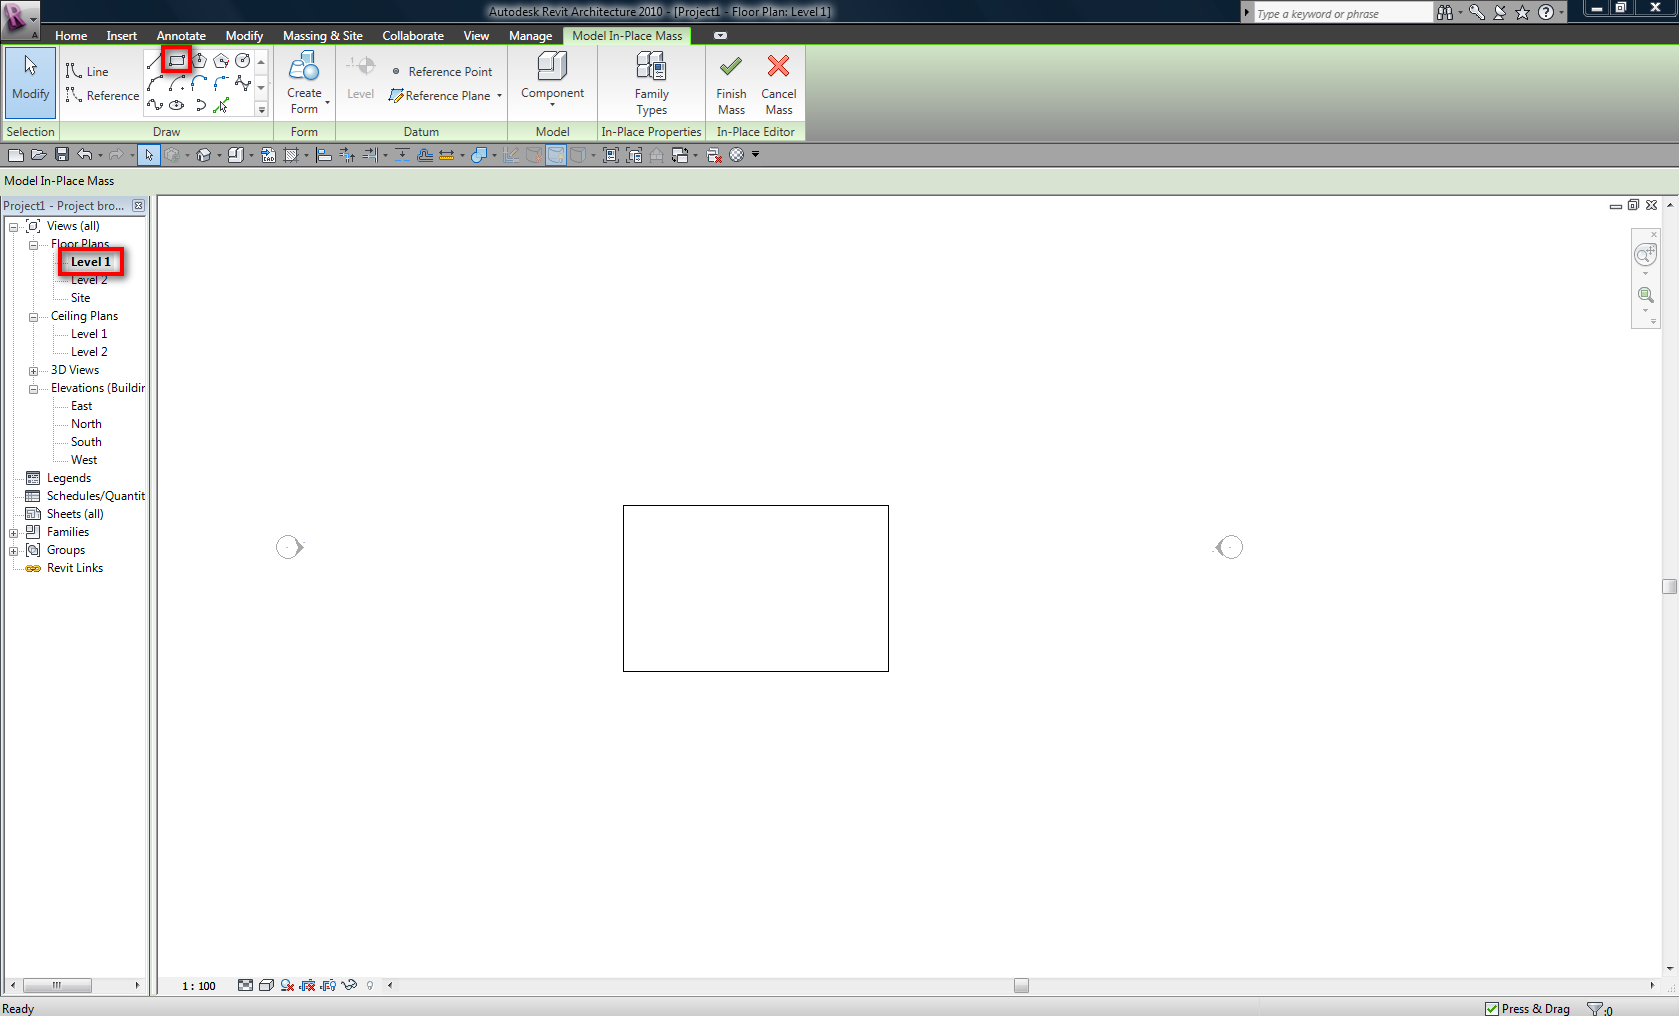
Task: Collapse the Floor Plans tree node
Action: (x=33, y=245)
